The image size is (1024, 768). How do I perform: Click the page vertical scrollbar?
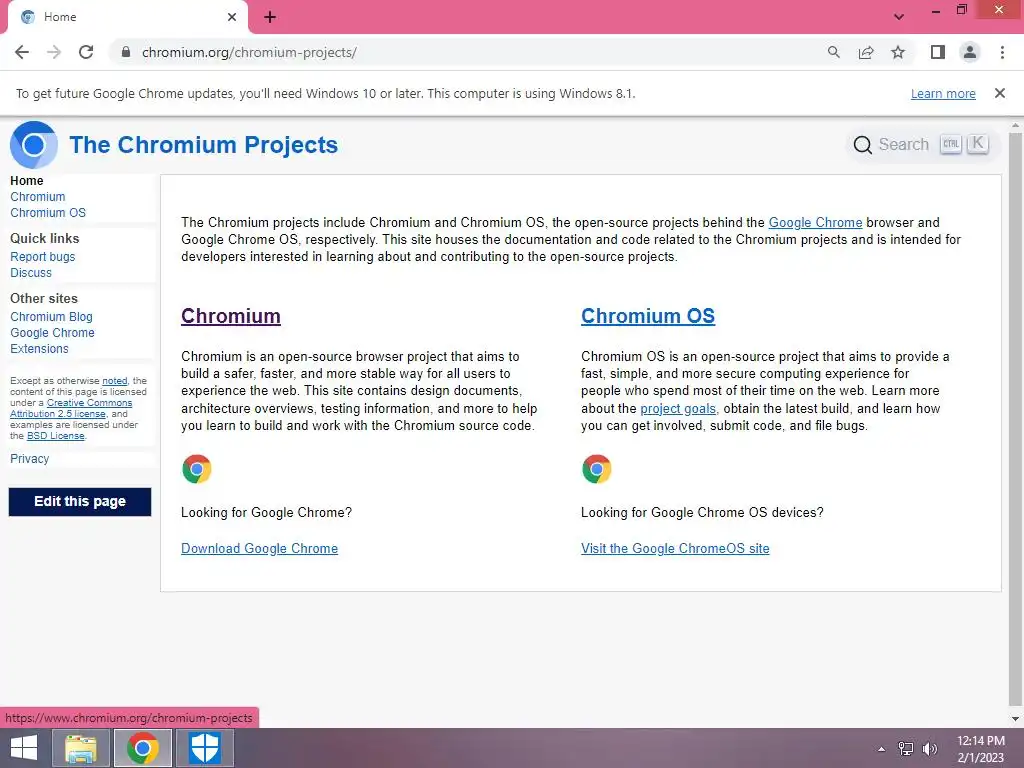pos(1015,418)
